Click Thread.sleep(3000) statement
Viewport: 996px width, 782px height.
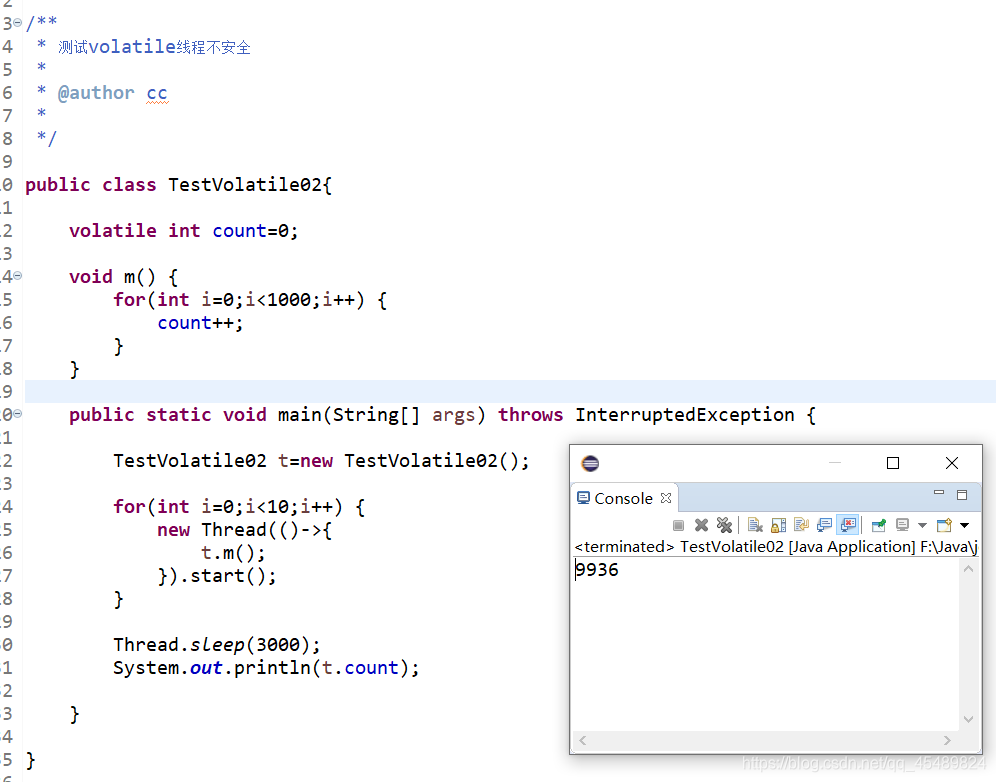coord(217,645)
